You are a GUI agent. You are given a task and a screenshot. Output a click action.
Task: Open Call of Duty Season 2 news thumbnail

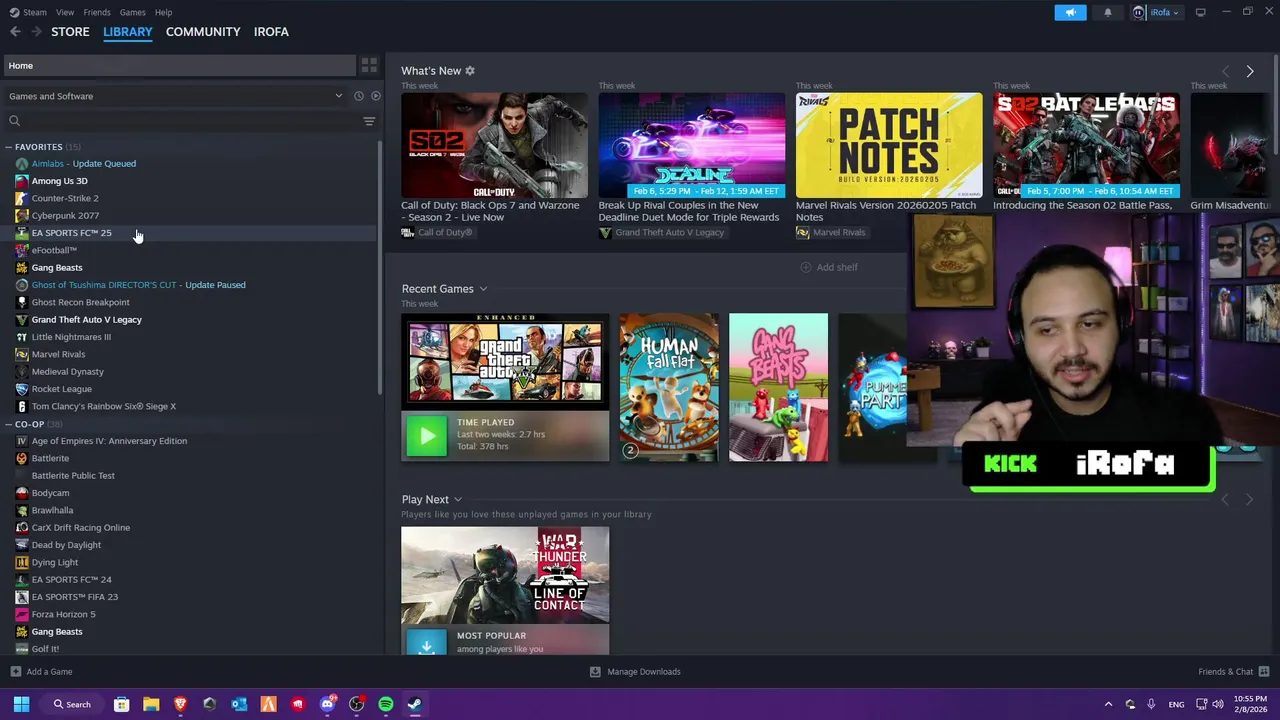pos(494,146)
